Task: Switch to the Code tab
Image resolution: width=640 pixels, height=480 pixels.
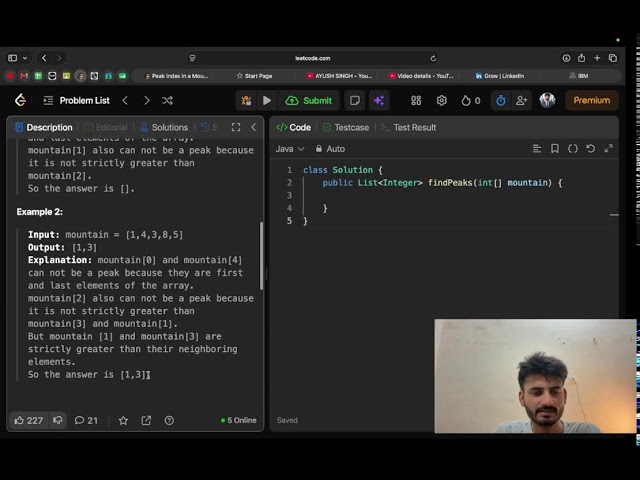Action: pyautogui.click(x=293, y=127)
